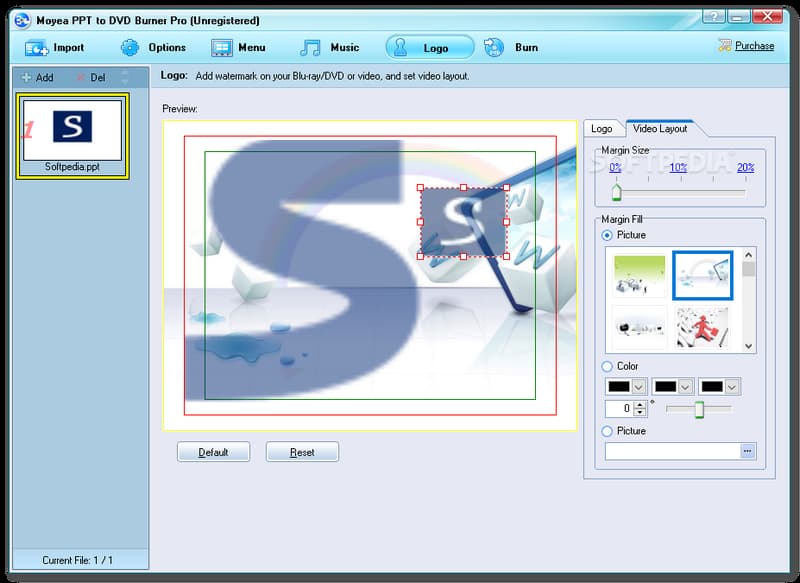This screenshot has height=583, width=800.
Task: Open the Import section
Action: (x=54, y=48)
